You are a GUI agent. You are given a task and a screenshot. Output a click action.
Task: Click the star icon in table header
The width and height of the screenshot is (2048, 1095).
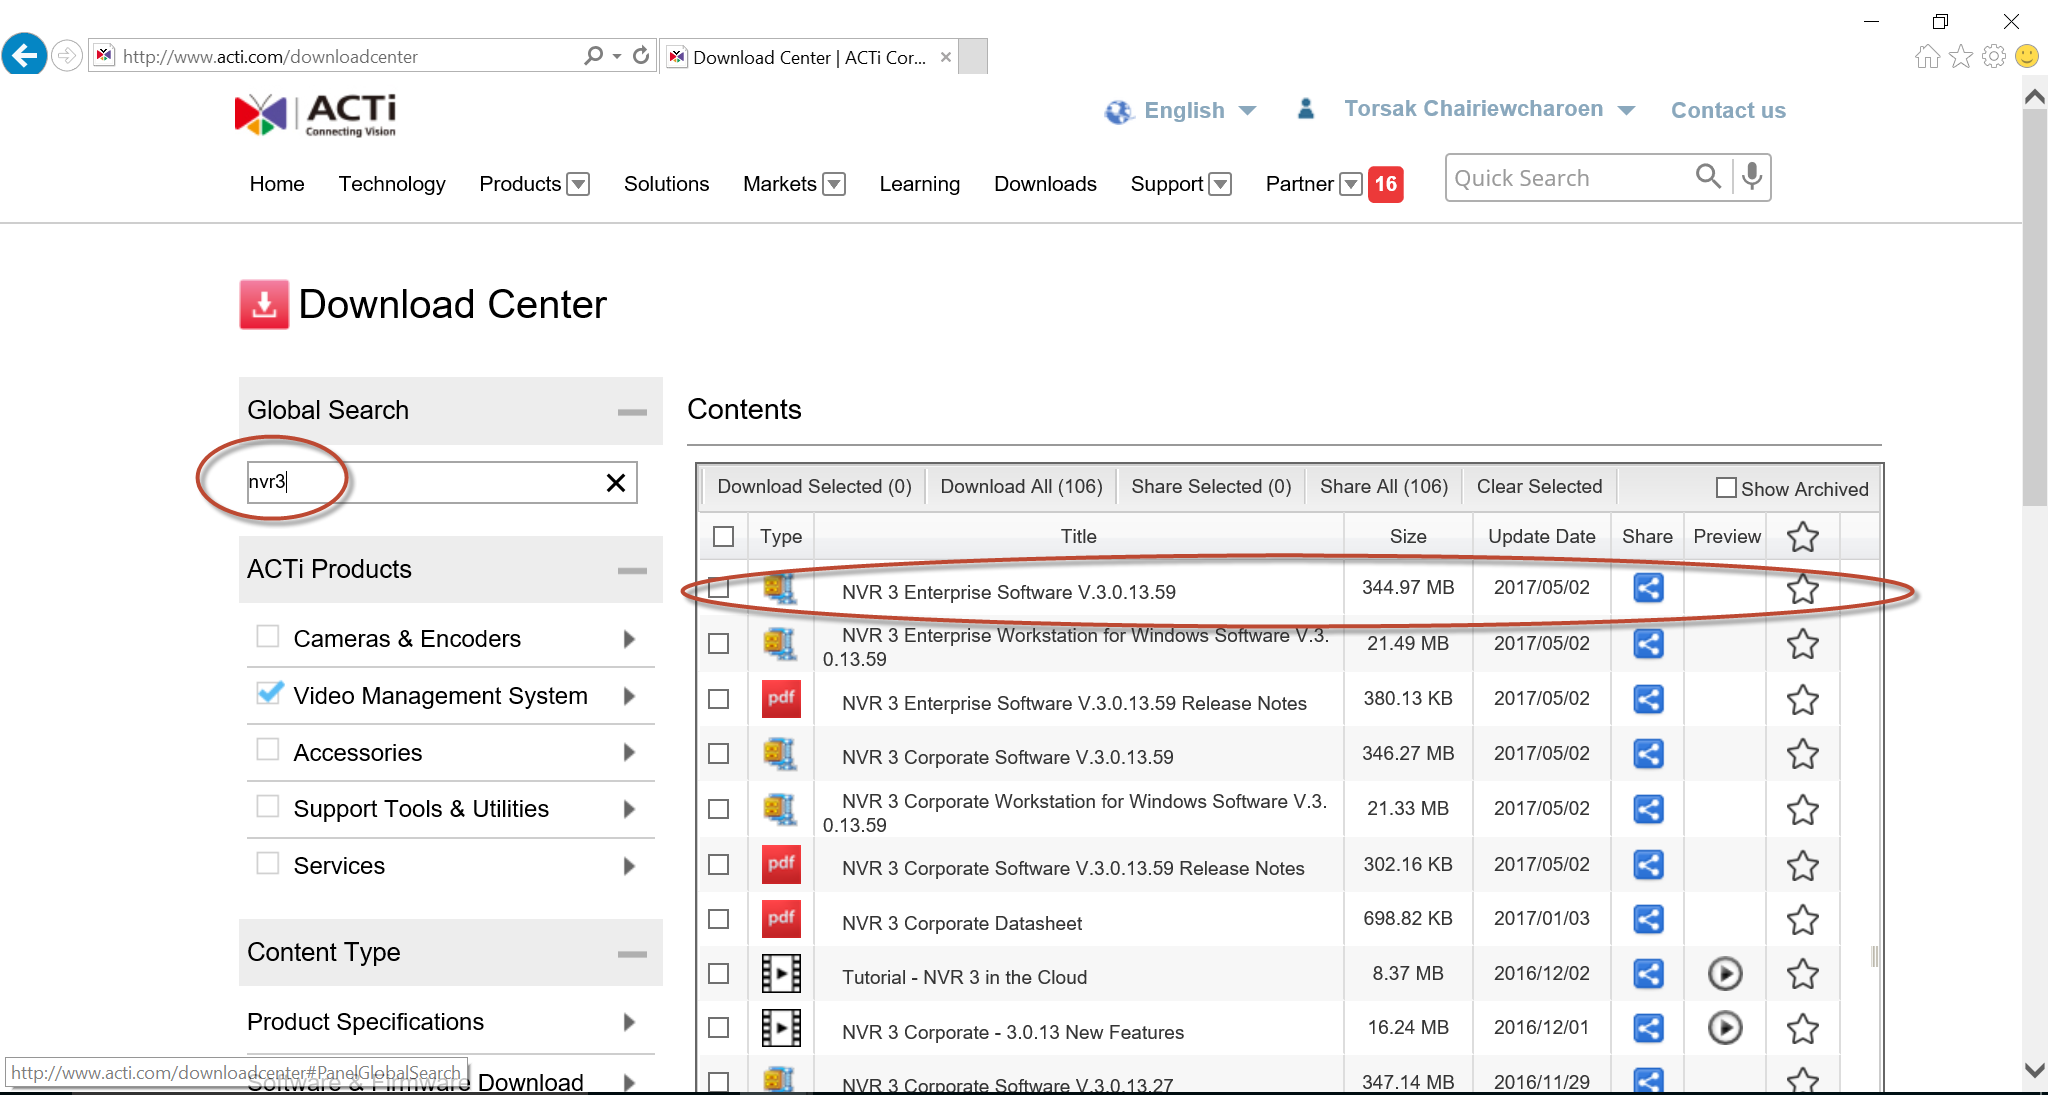[x=1802, y=537]
